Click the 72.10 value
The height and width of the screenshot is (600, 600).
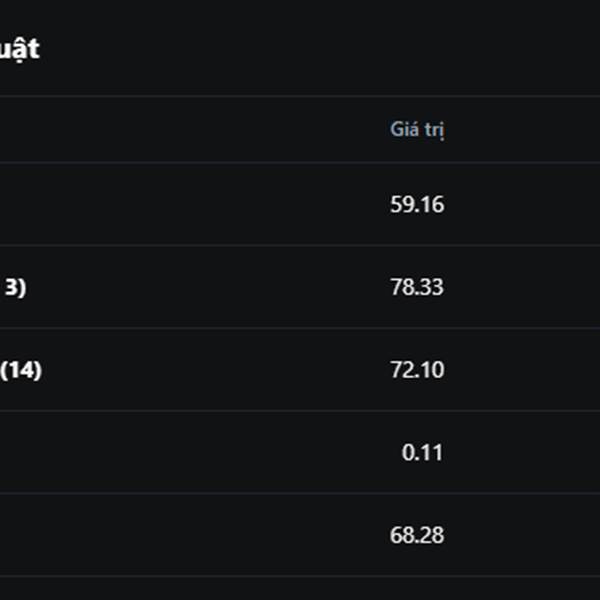click(x=417, y=370)
